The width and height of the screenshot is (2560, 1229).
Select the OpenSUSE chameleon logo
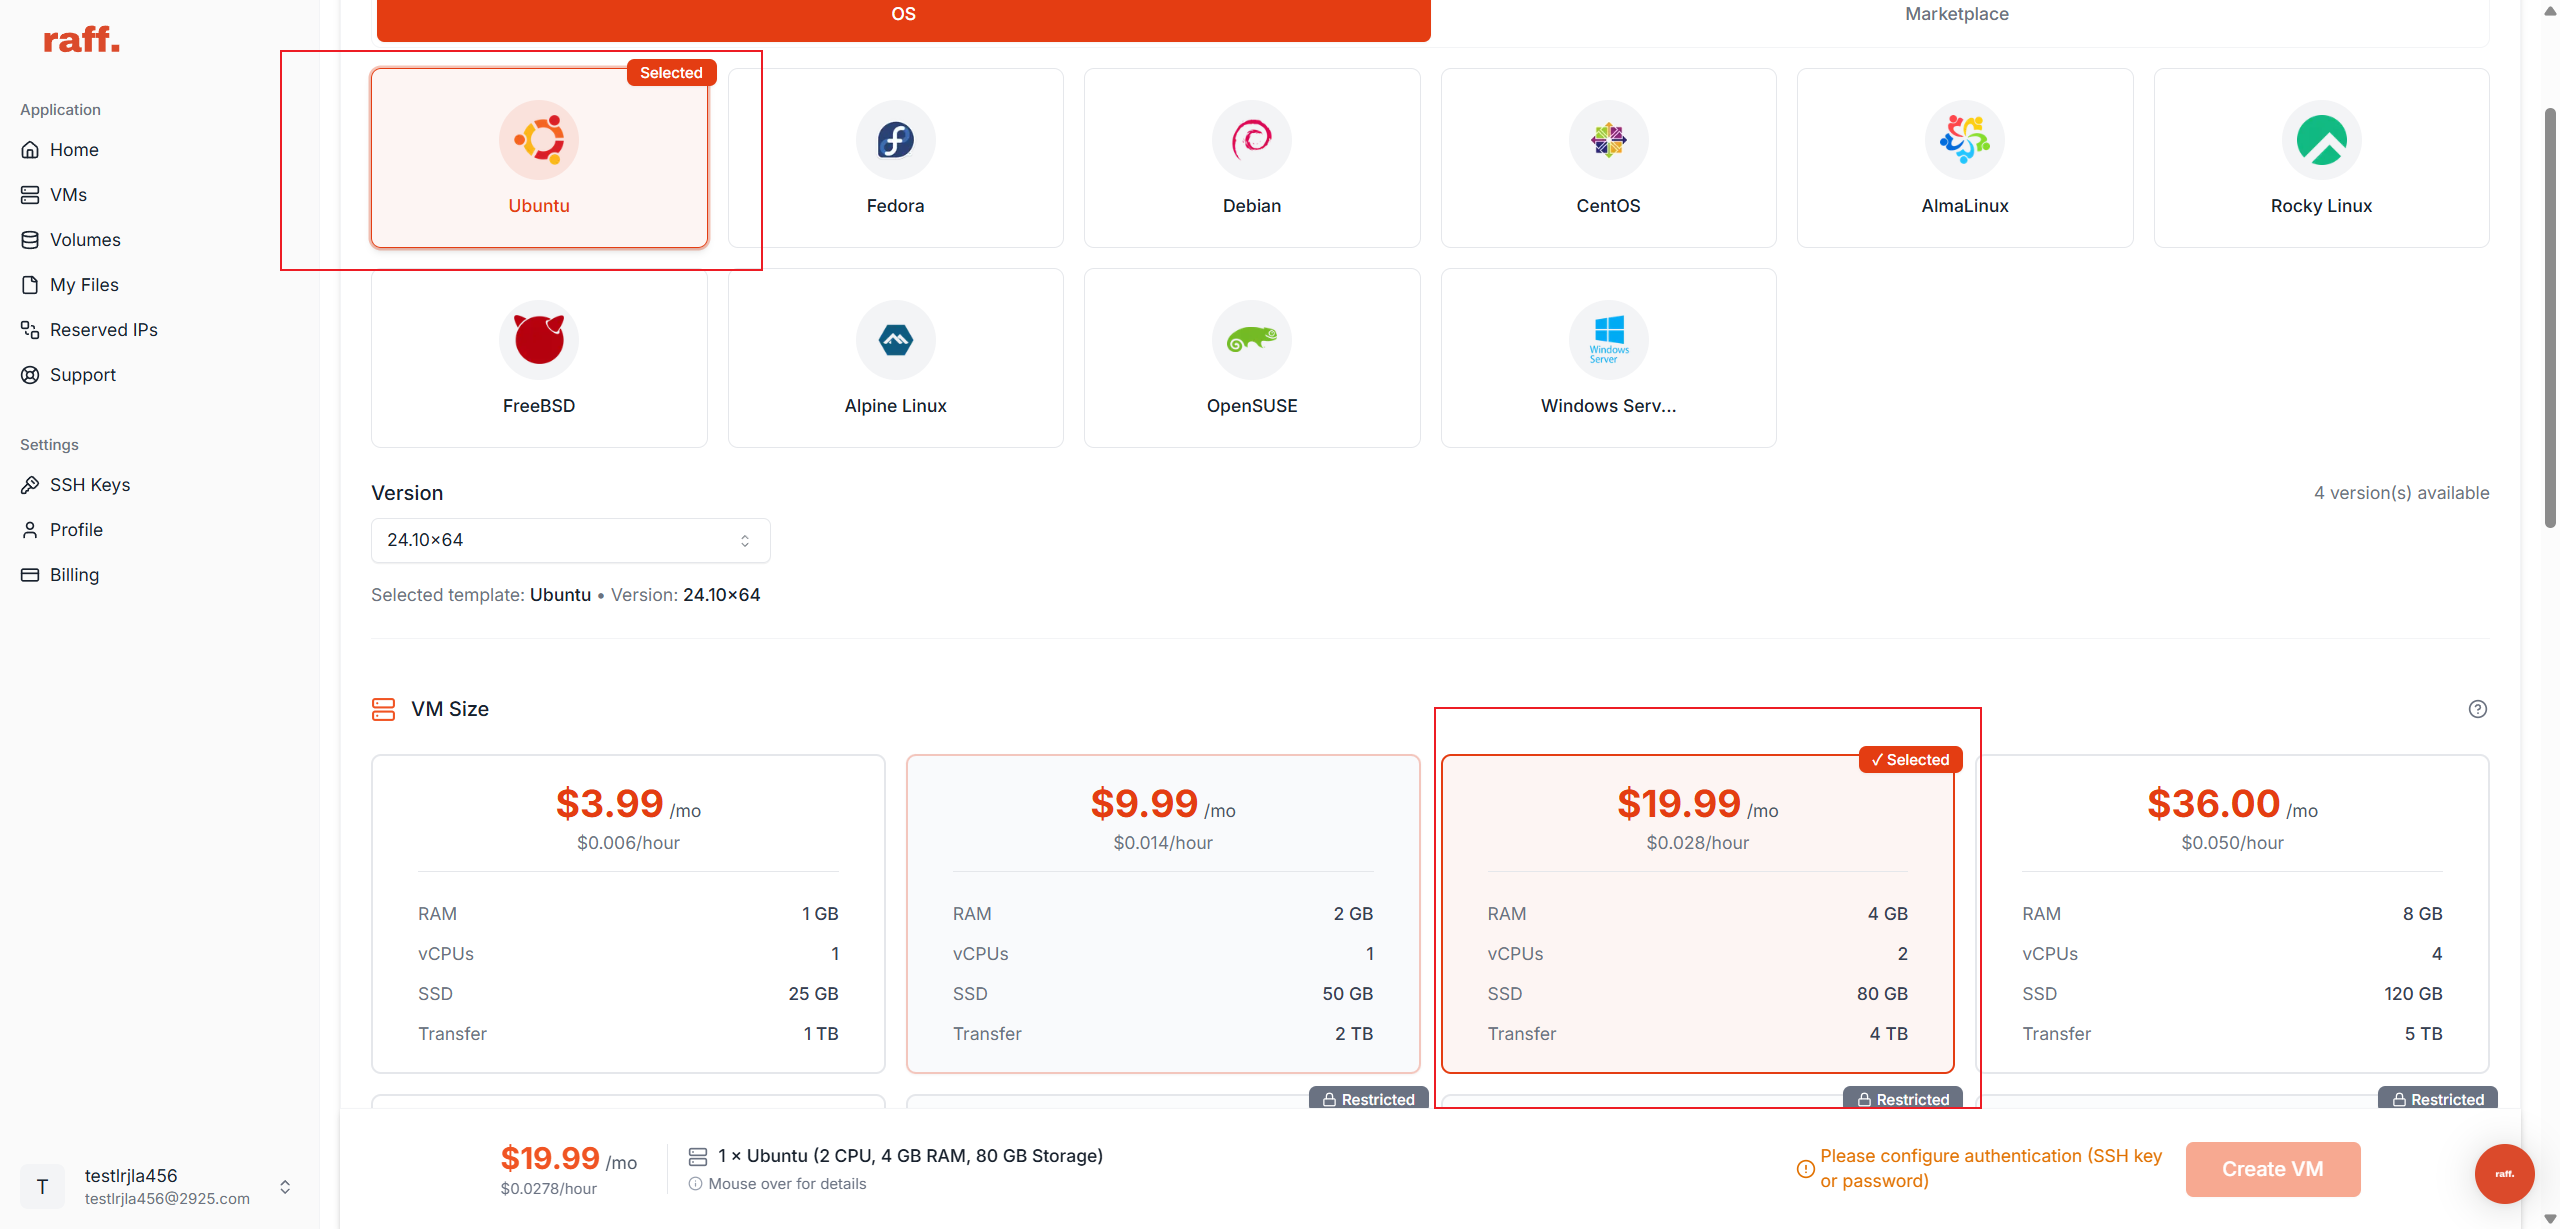[x=1252, y=340]
